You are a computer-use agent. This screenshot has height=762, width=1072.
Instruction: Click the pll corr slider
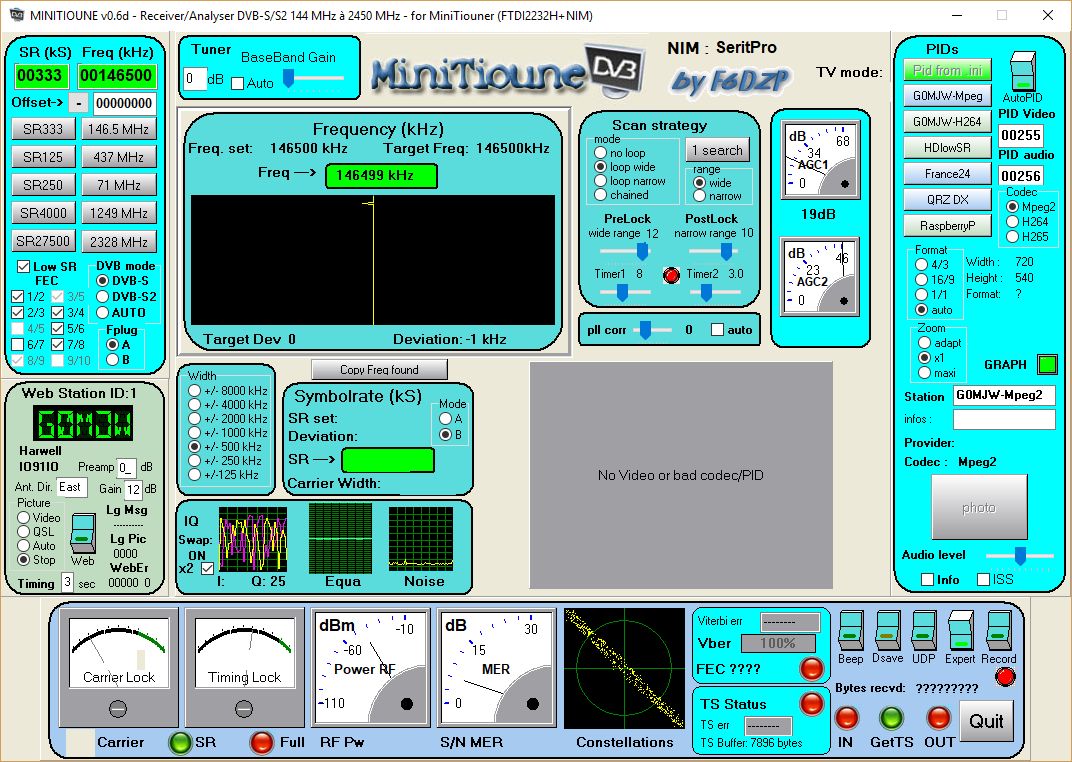coord(645,330)
